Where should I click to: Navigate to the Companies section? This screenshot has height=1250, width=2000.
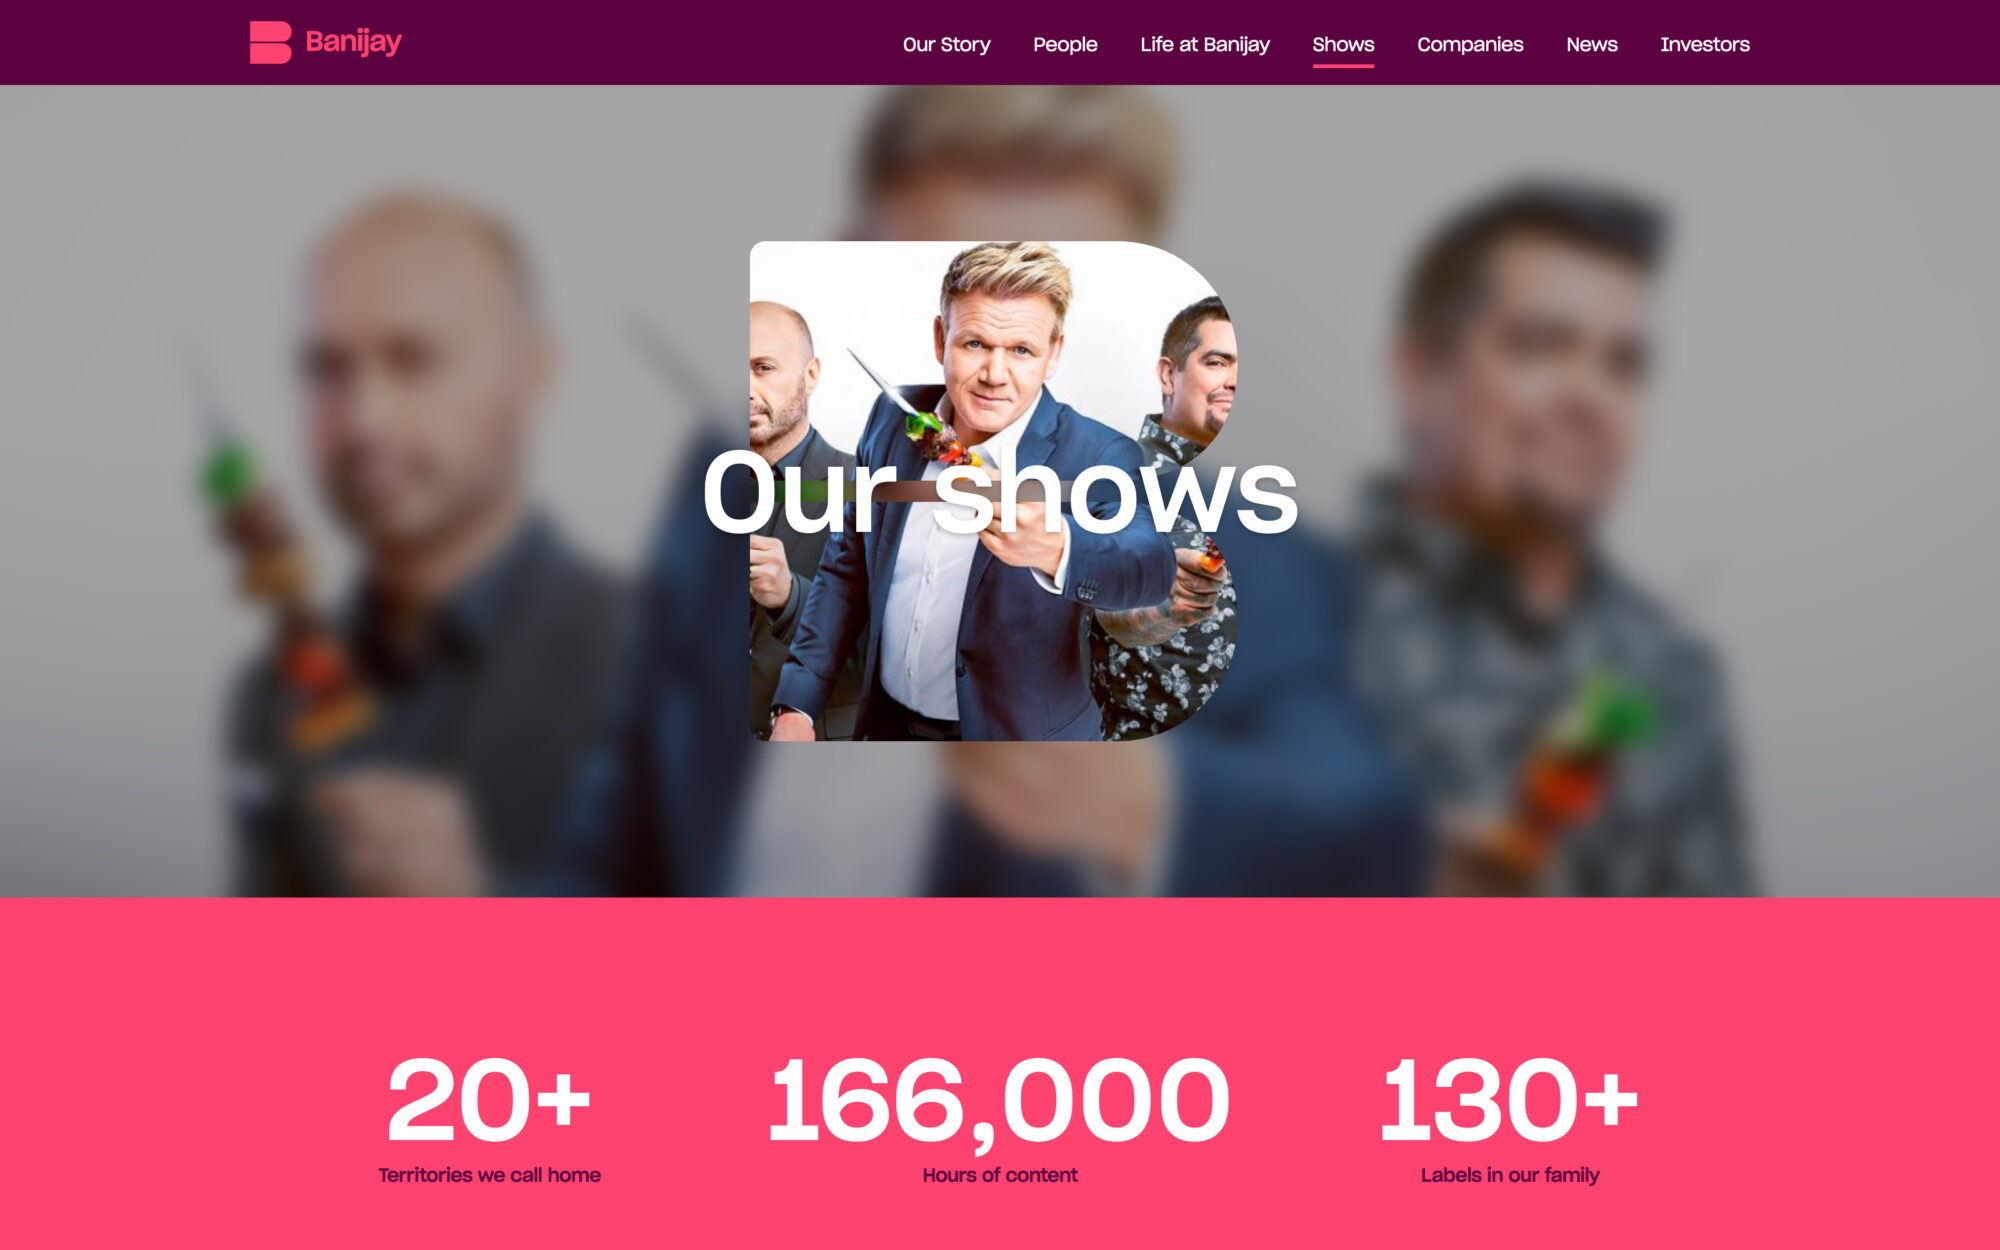(x=1470, y=44)
